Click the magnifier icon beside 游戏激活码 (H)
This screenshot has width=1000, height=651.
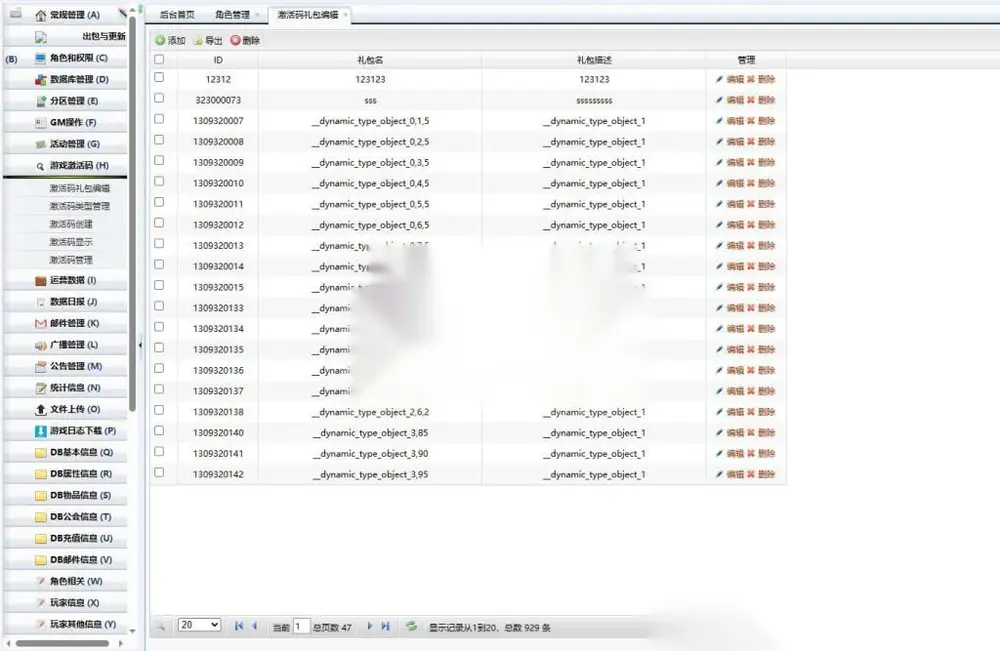(40, 166)
